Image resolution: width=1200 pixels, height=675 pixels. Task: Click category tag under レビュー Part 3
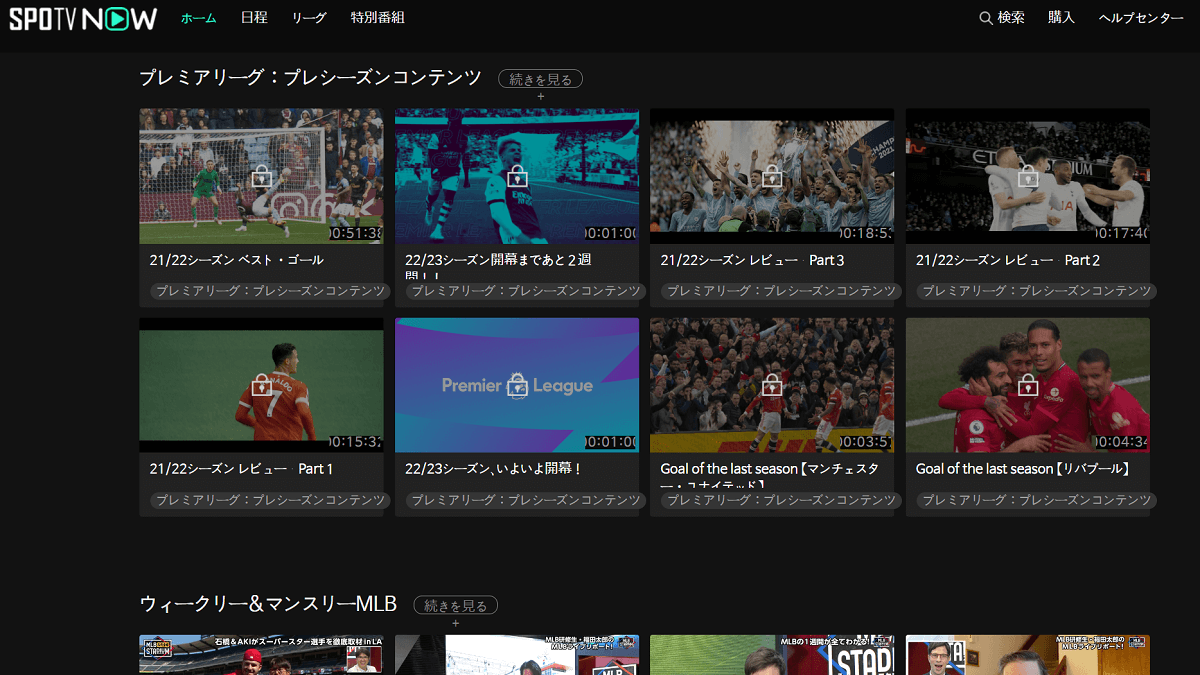click(x=780, y=291)
